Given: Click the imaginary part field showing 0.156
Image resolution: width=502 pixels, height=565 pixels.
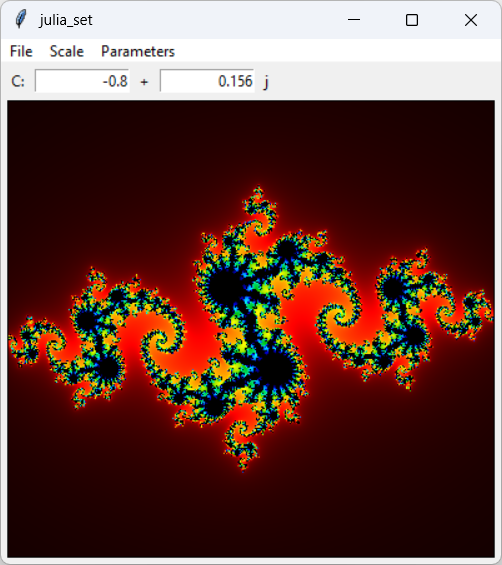Looking at the screenshot, I should pos(207,81).
